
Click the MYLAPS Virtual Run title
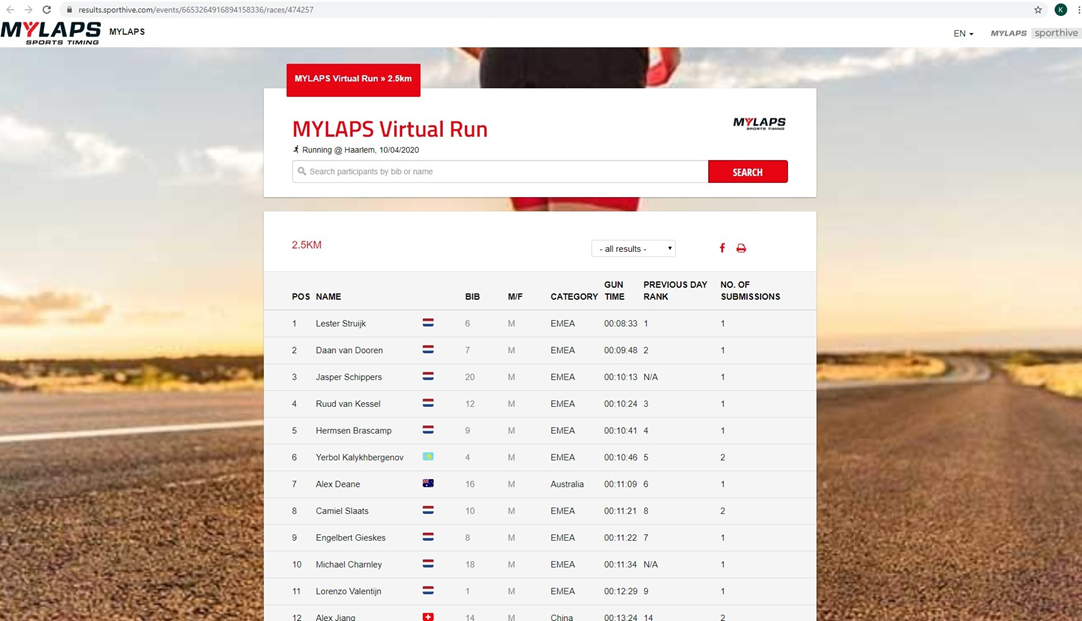click(390, 129)
